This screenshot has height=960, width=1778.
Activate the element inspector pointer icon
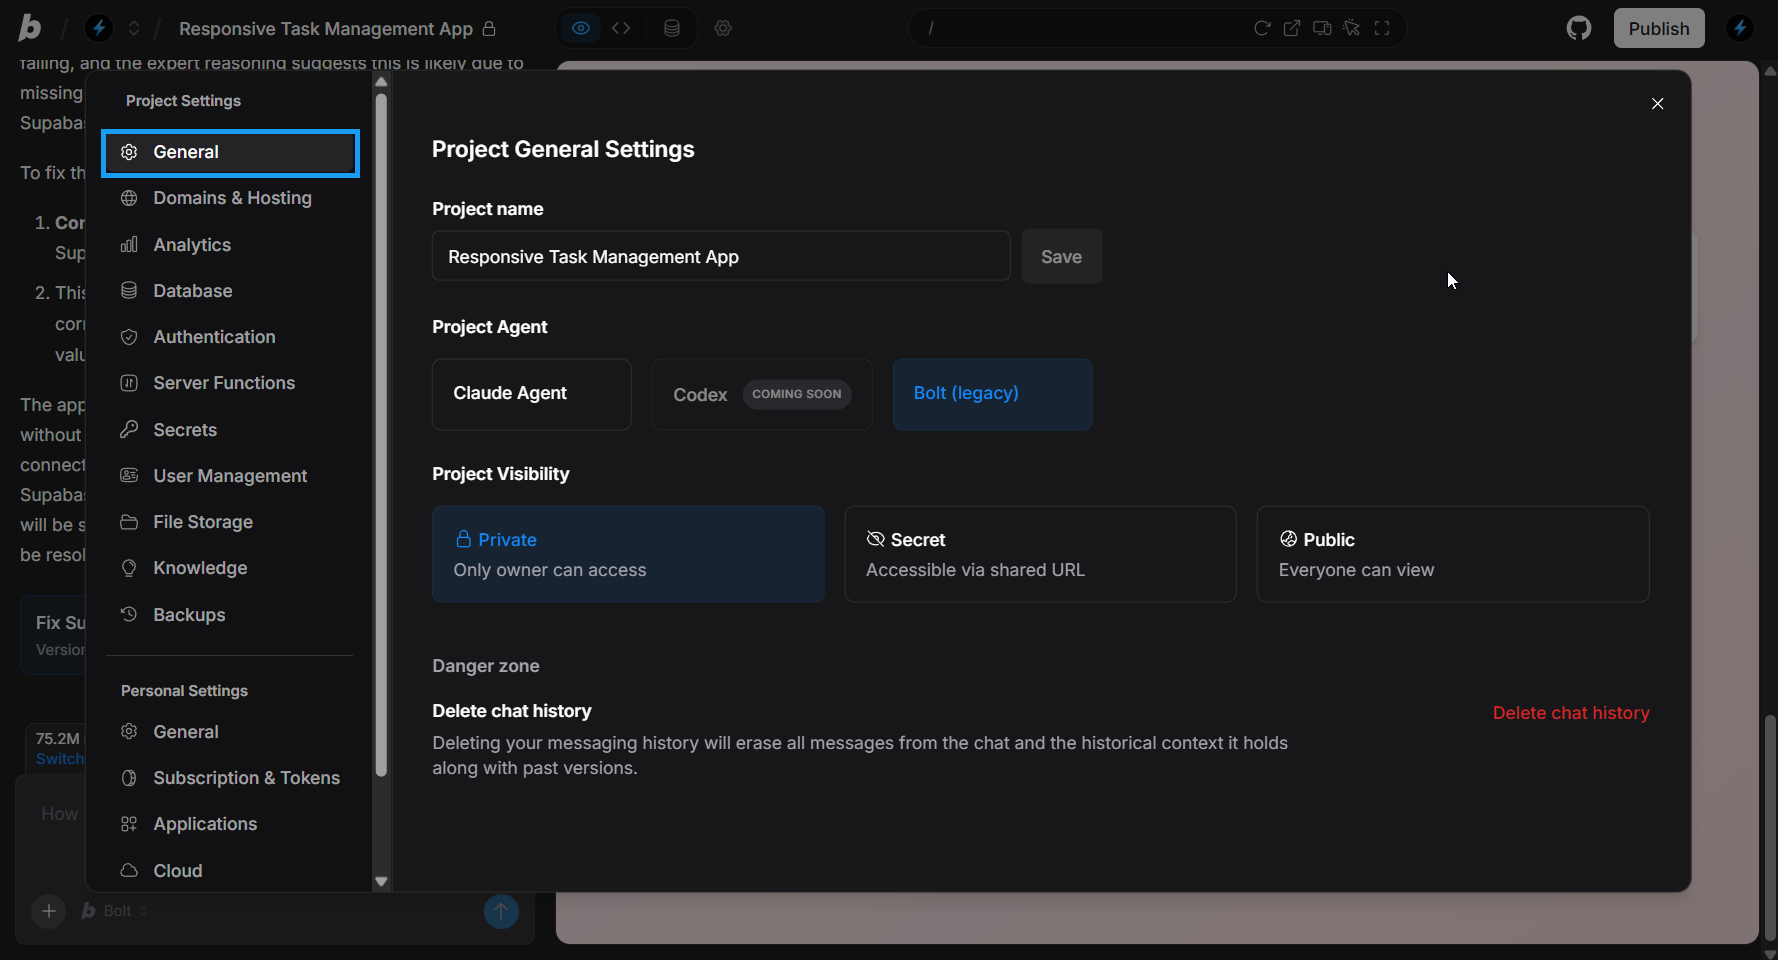[1352, 28]
